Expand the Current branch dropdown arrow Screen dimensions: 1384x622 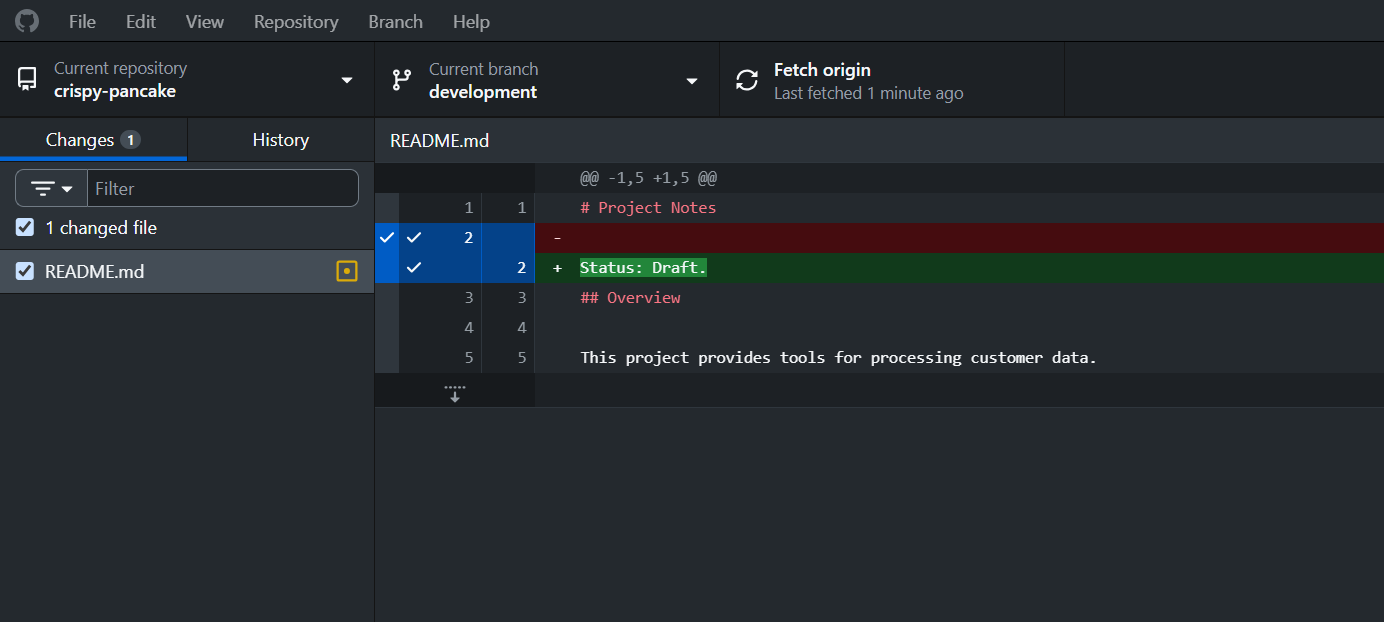pyautogui.click(x=692, y=80)
